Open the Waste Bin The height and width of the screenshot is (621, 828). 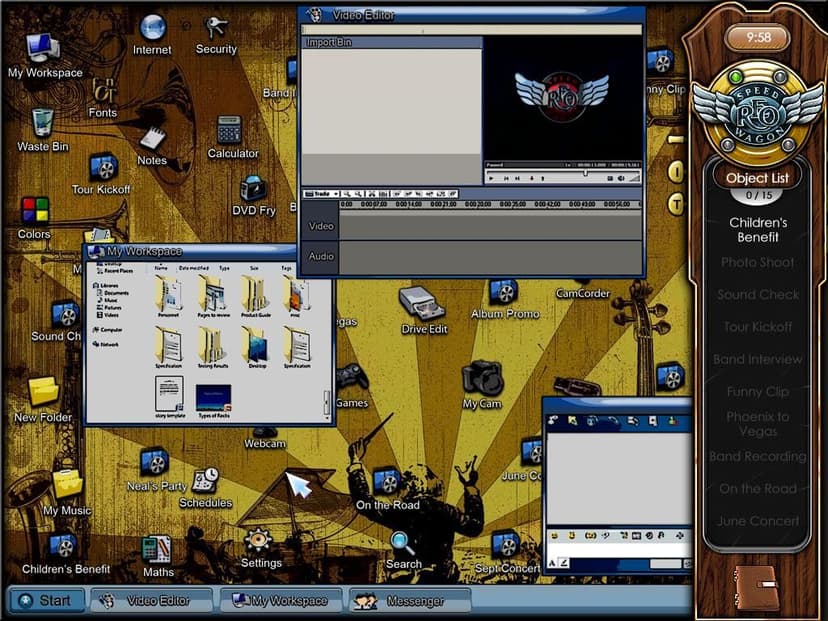42,123
